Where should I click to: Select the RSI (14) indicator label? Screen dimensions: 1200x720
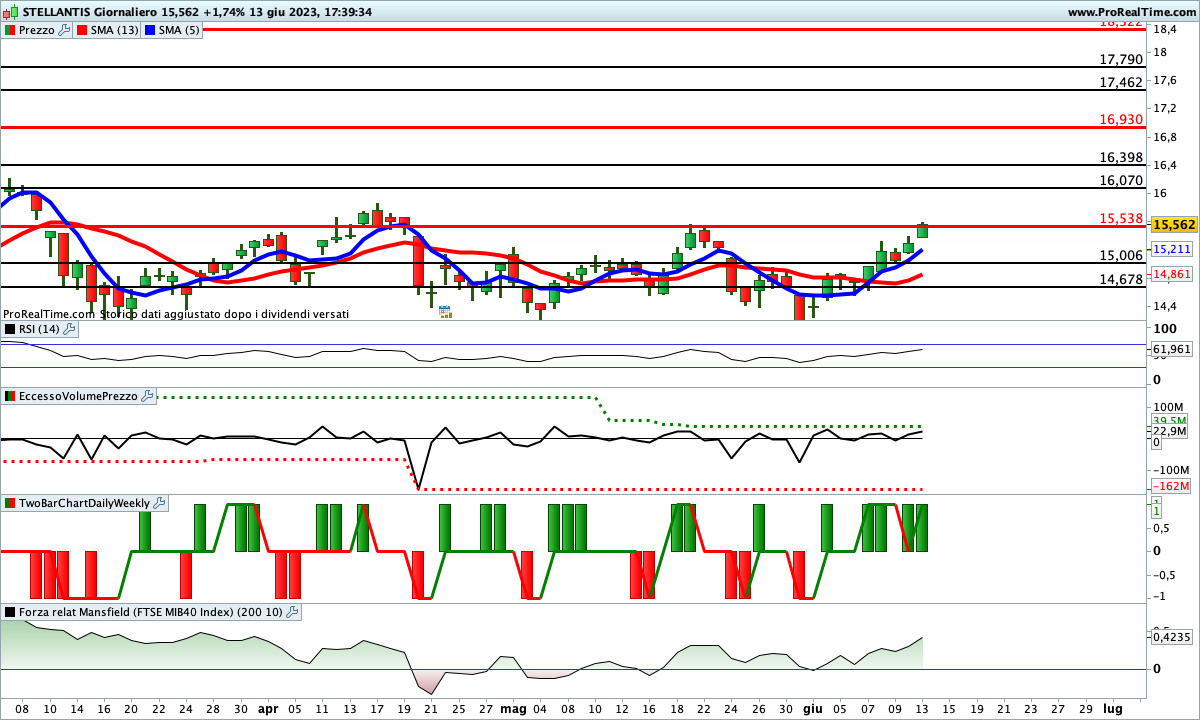pos(37,329)
